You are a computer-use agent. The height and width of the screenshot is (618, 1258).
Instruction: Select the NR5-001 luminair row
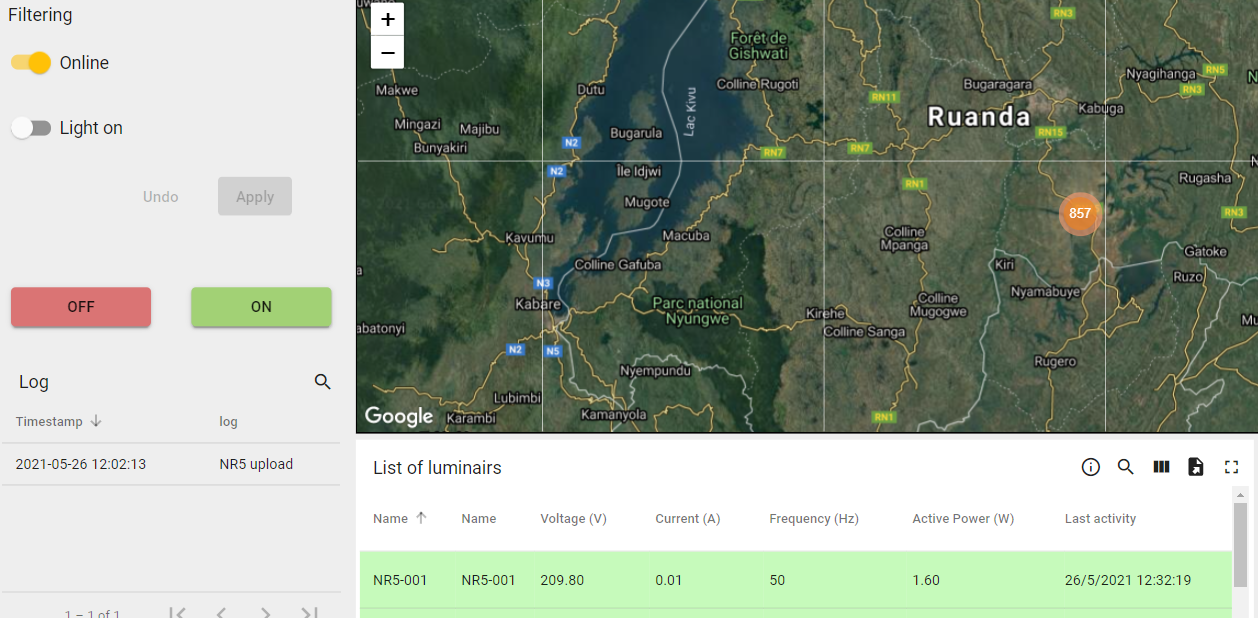point(795,580)
